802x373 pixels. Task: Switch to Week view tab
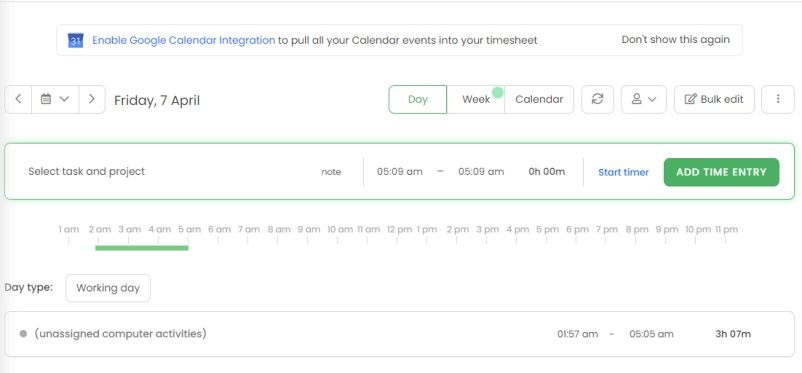pyautogui.click(x=476, y=99)
